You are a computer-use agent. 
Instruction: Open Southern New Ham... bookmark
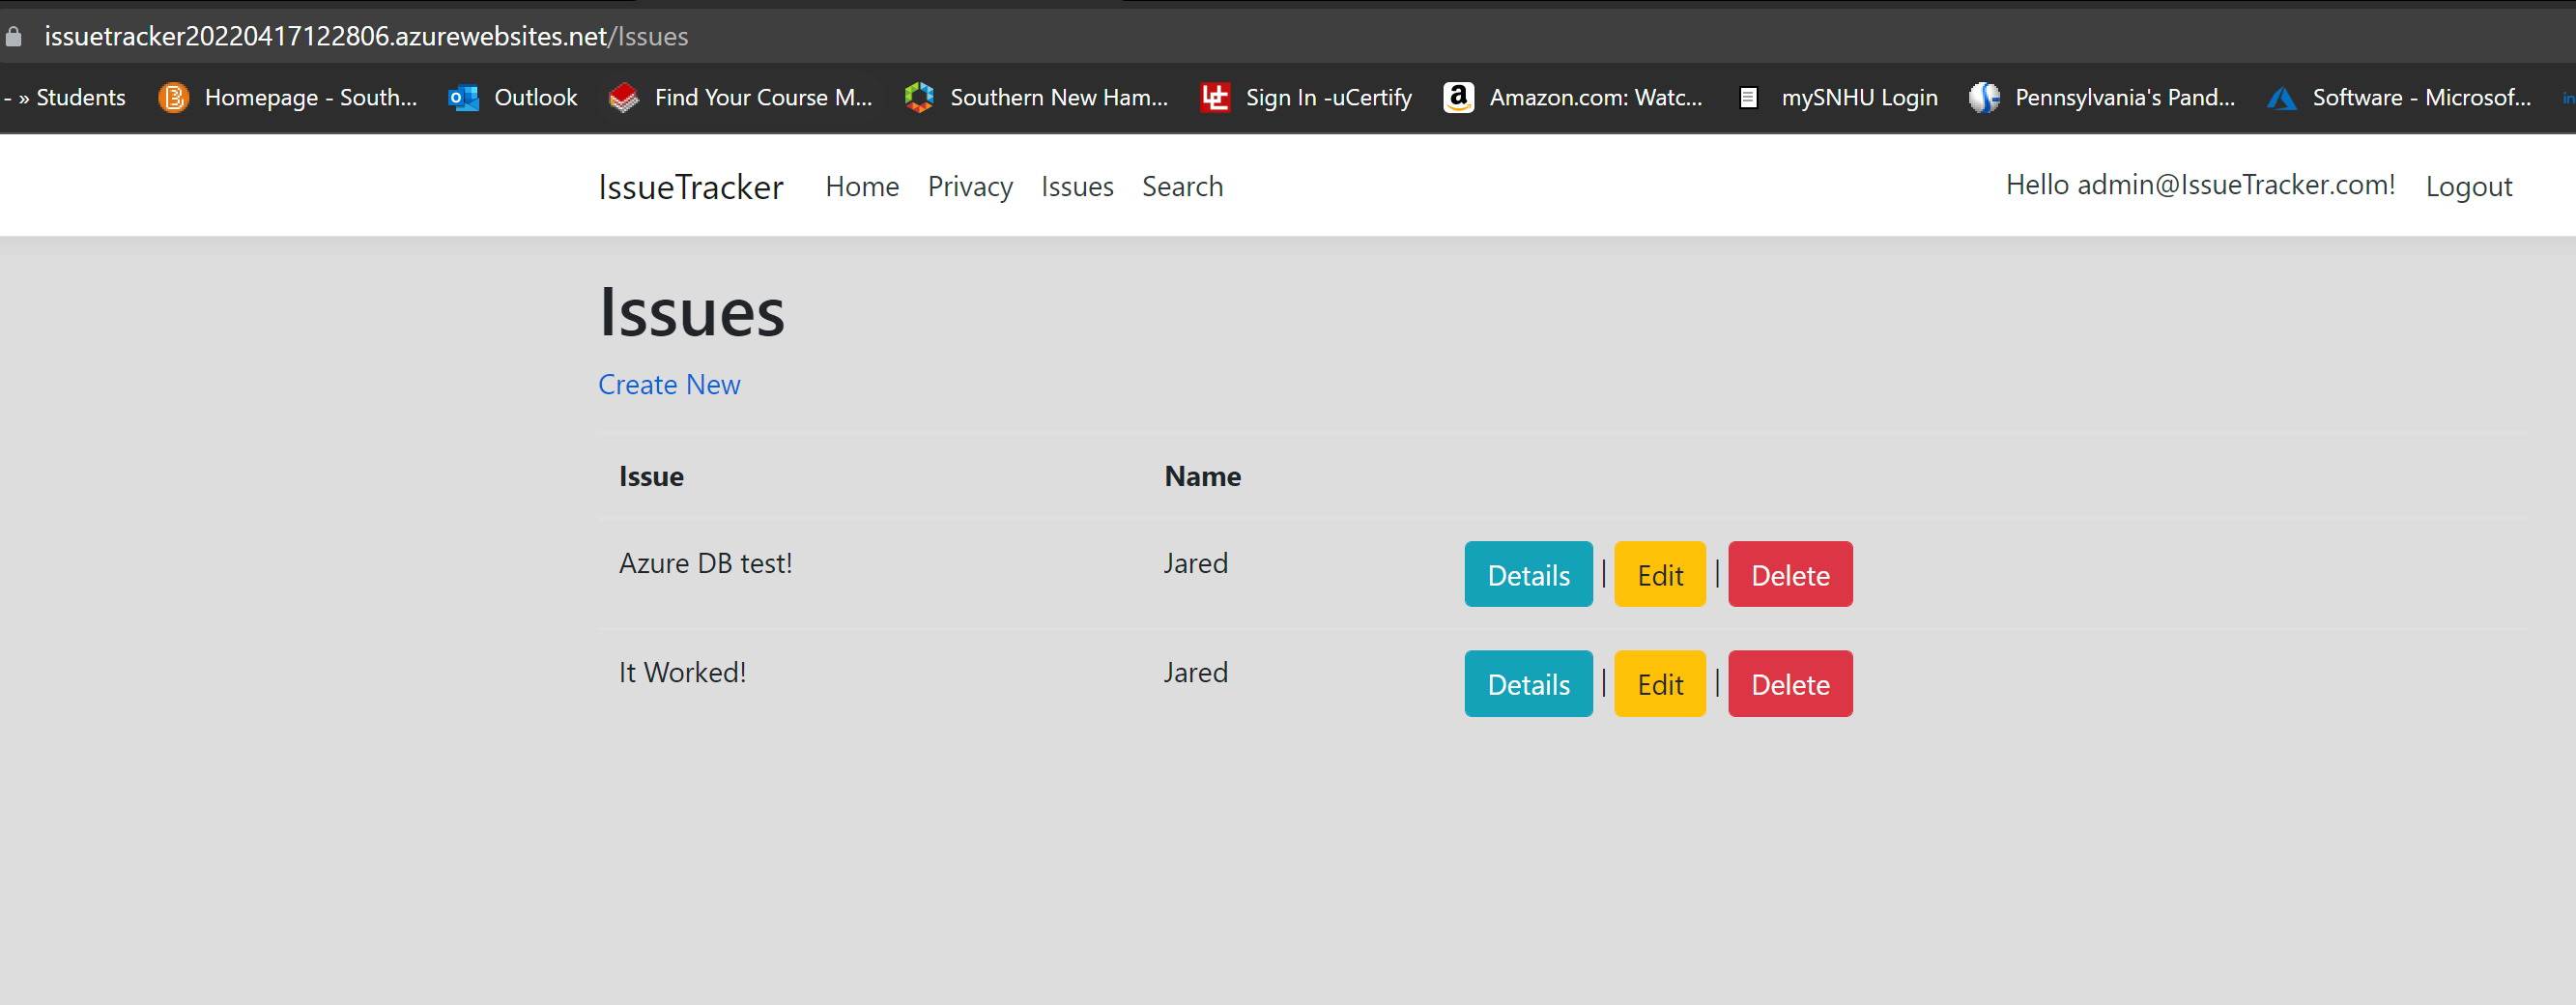click(x=1036, y=97)
